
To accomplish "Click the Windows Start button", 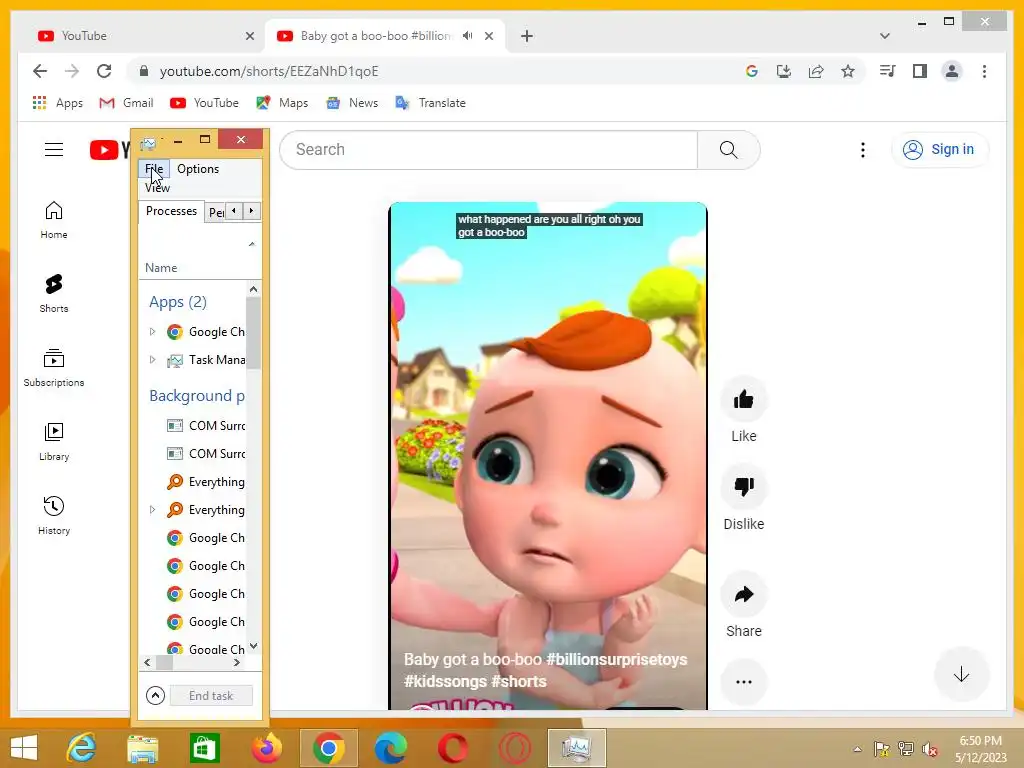I will click(x=24, y=748).
